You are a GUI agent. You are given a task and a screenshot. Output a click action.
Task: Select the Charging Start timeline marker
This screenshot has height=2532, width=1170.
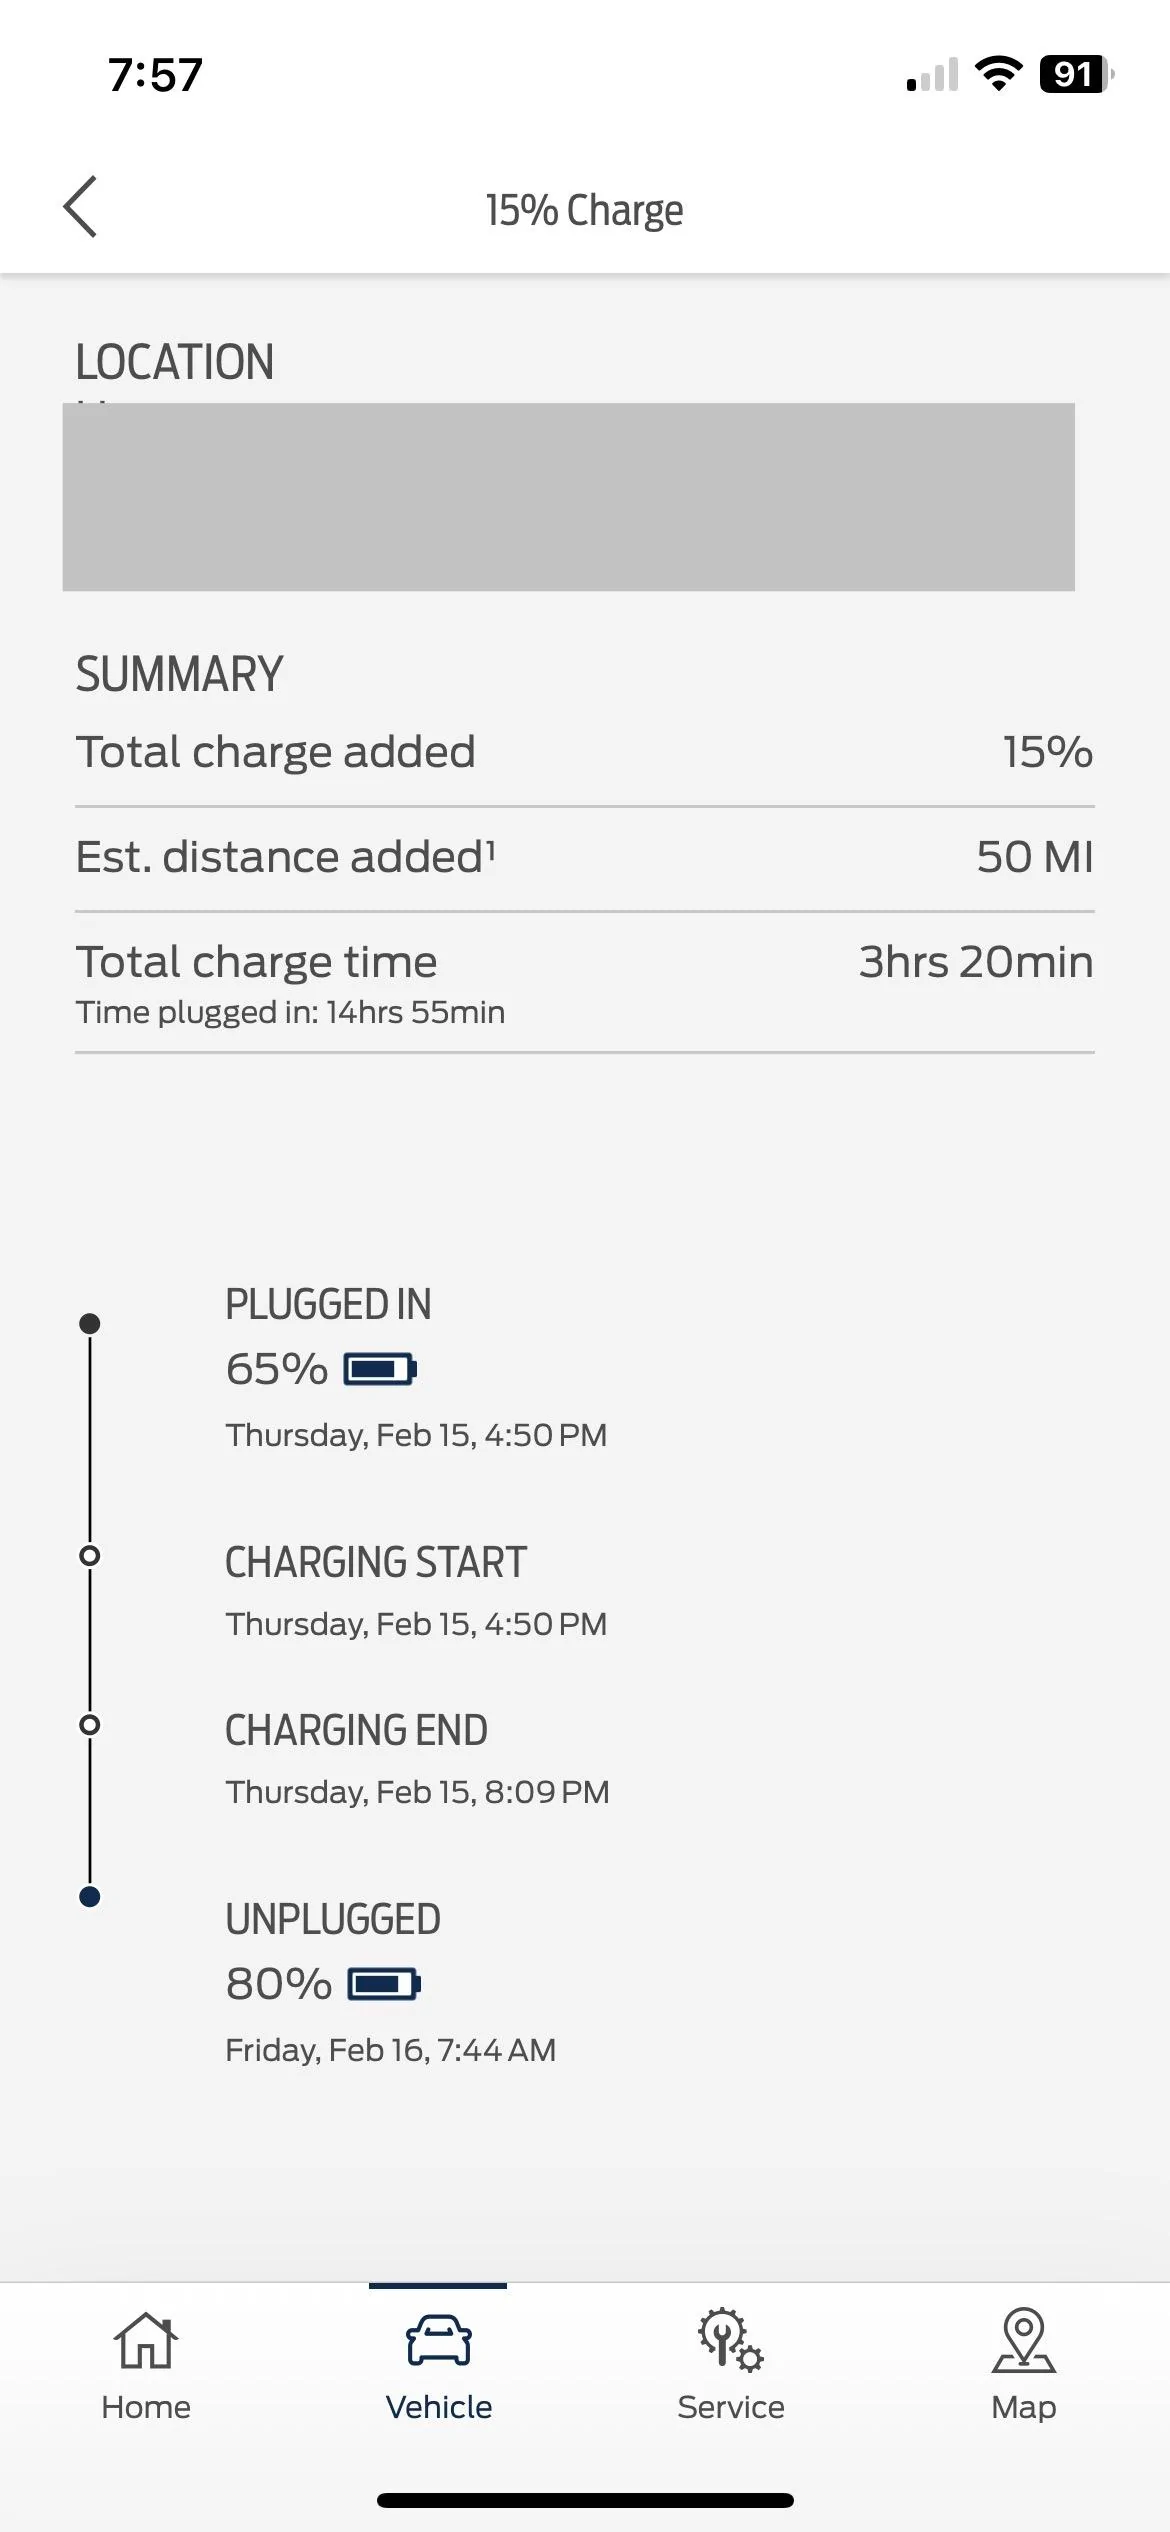tap(90, 1556)
